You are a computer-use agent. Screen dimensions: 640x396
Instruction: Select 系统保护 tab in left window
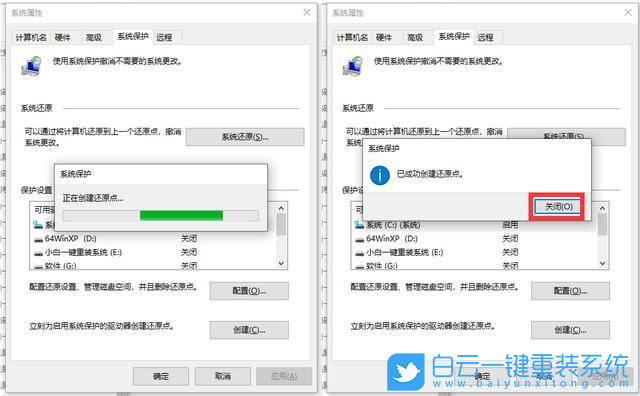(x=133, y=37)
